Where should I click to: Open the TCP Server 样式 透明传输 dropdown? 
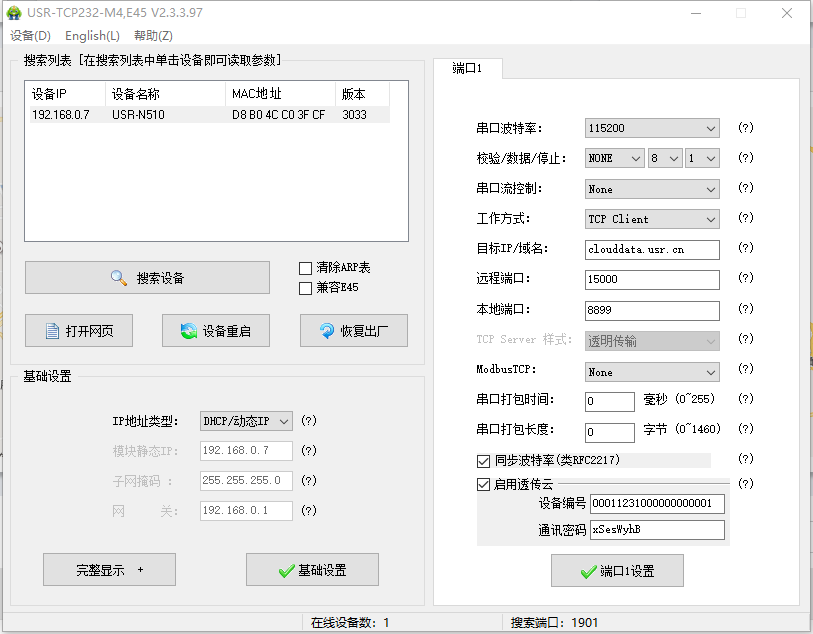point(652,341)
